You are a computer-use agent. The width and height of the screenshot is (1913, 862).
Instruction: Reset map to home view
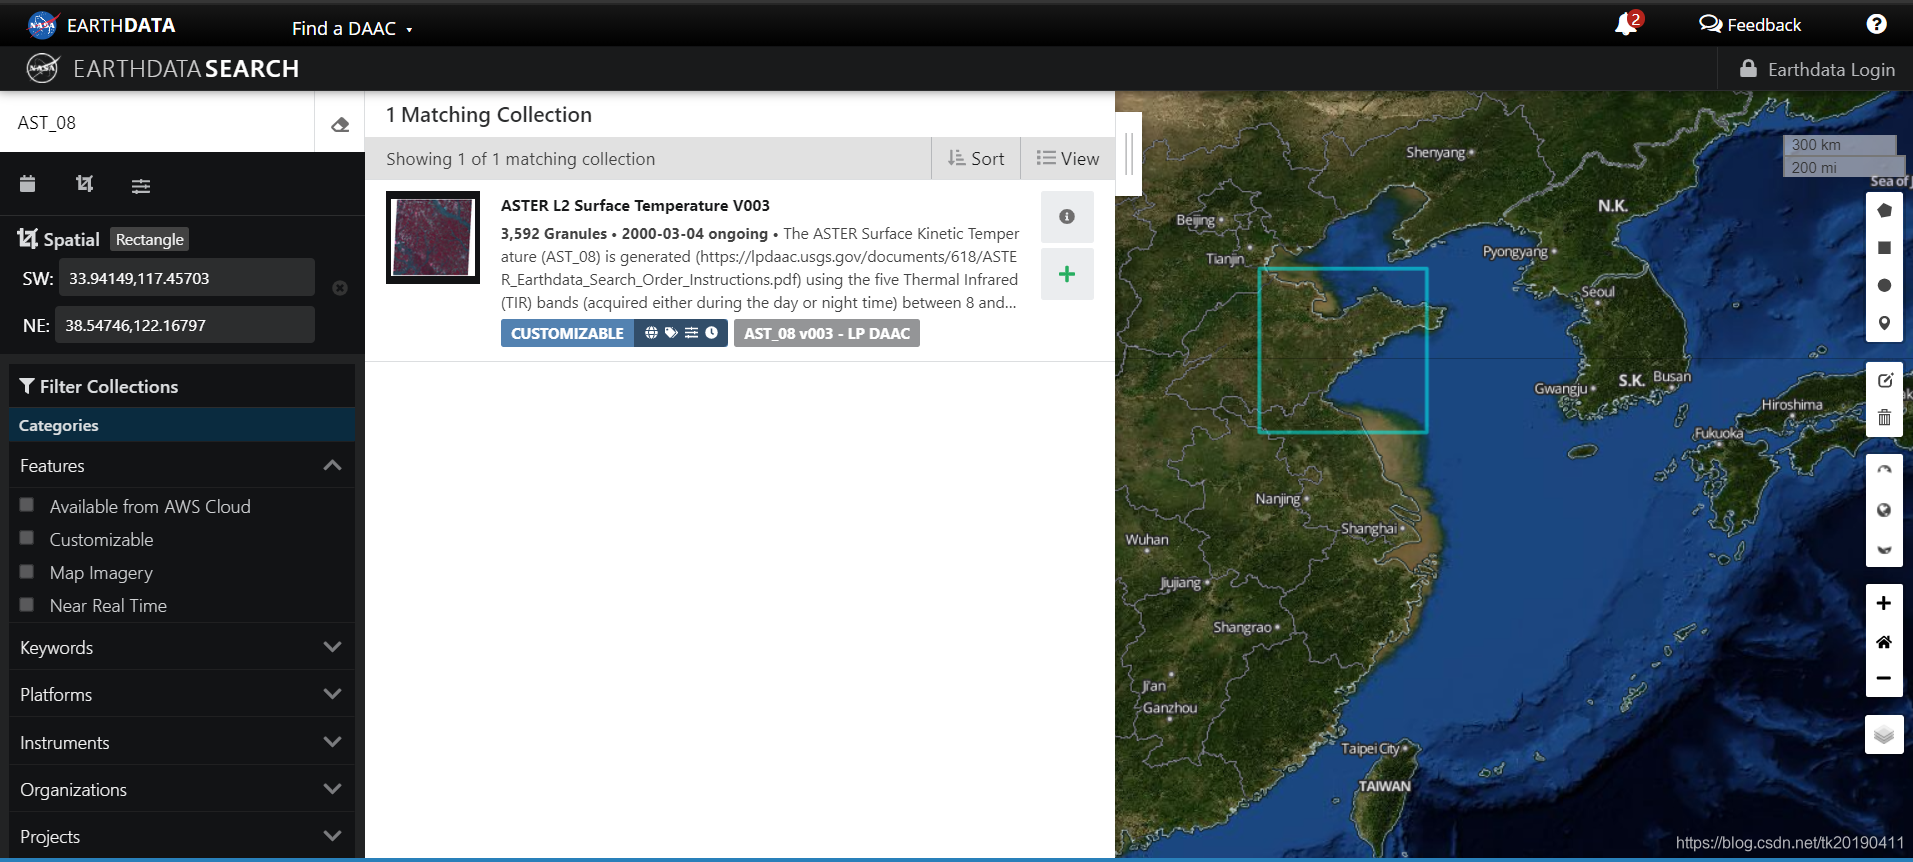1884,641
